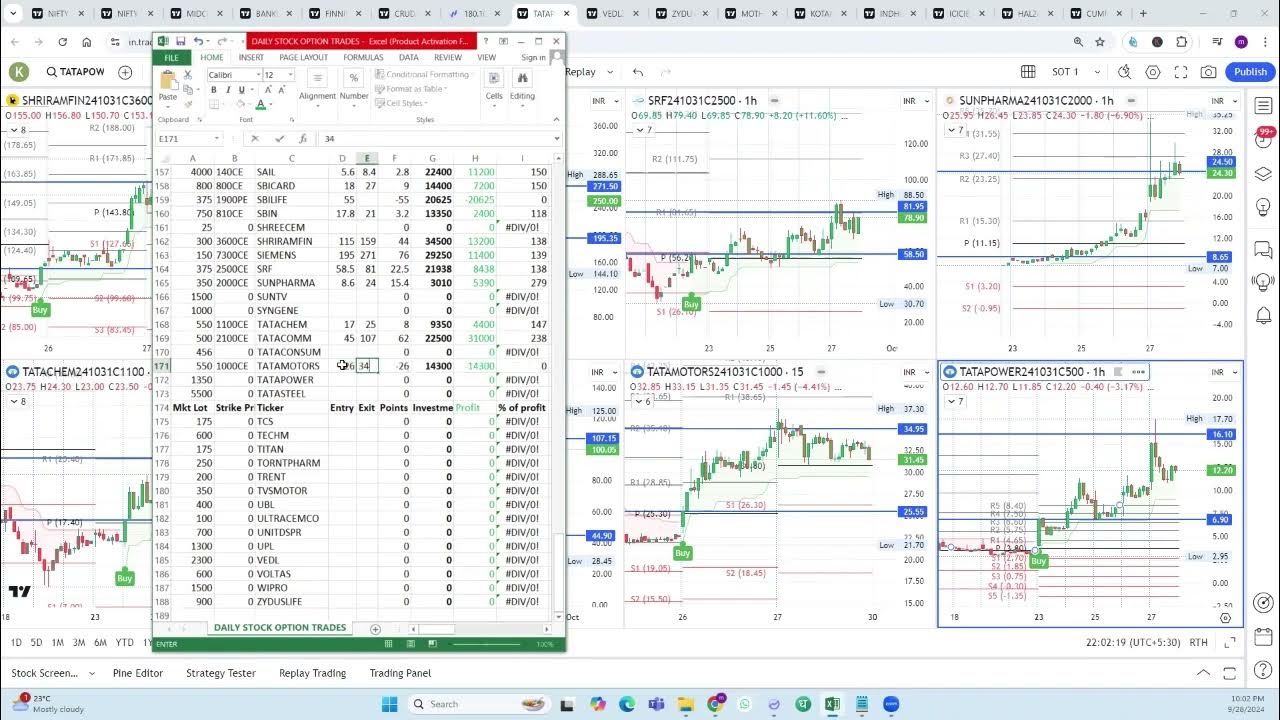
Task: Click the Insert Function fx icon
Action: pos(302,139)
